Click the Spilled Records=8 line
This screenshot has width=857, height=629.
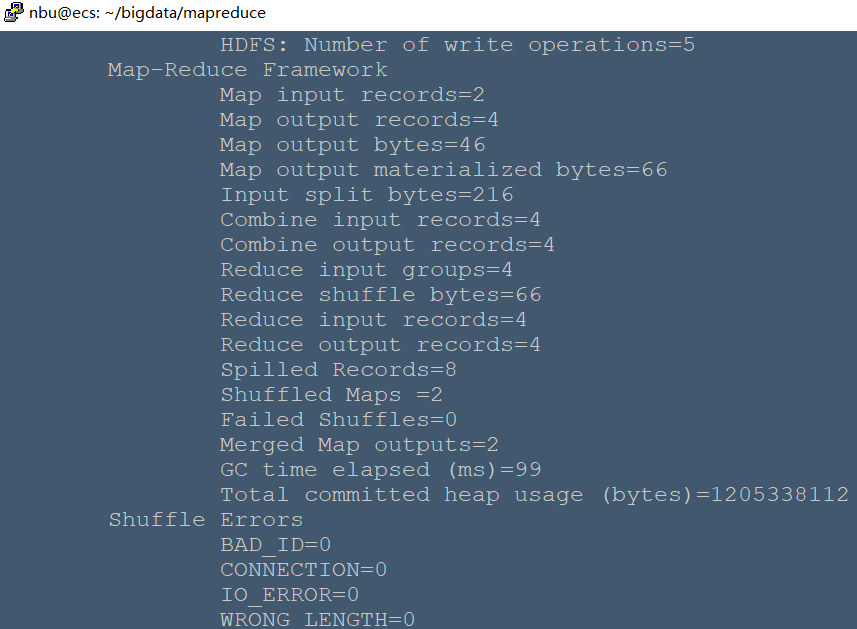338,370
